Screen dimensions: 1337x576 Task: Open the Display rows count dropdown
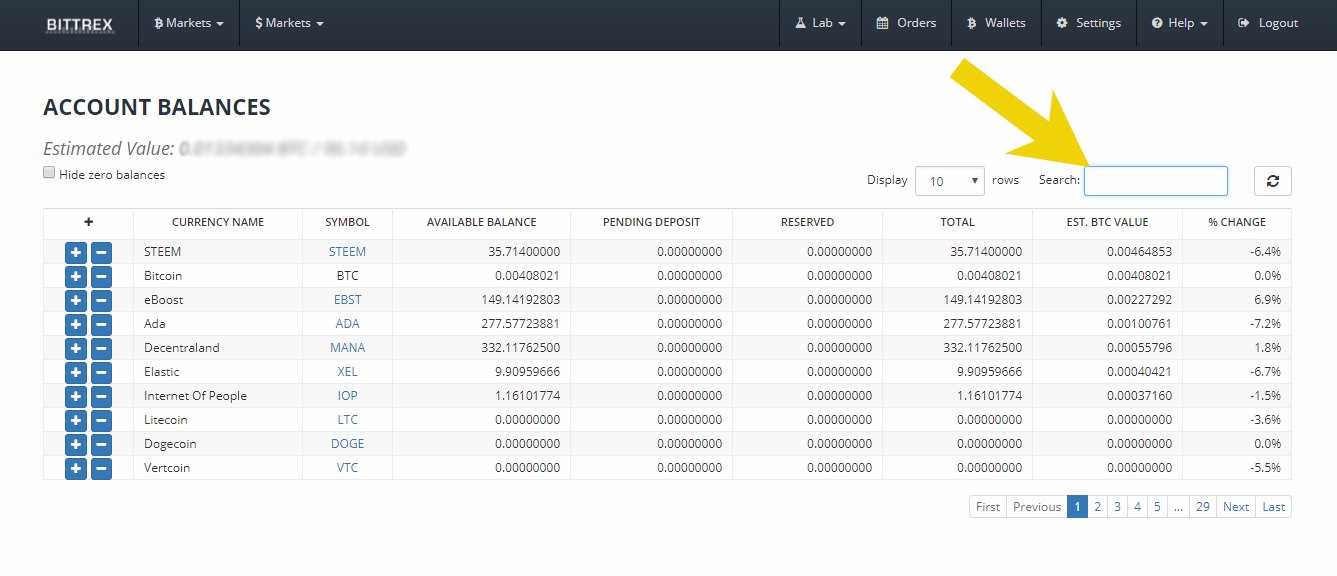(950, 181)
